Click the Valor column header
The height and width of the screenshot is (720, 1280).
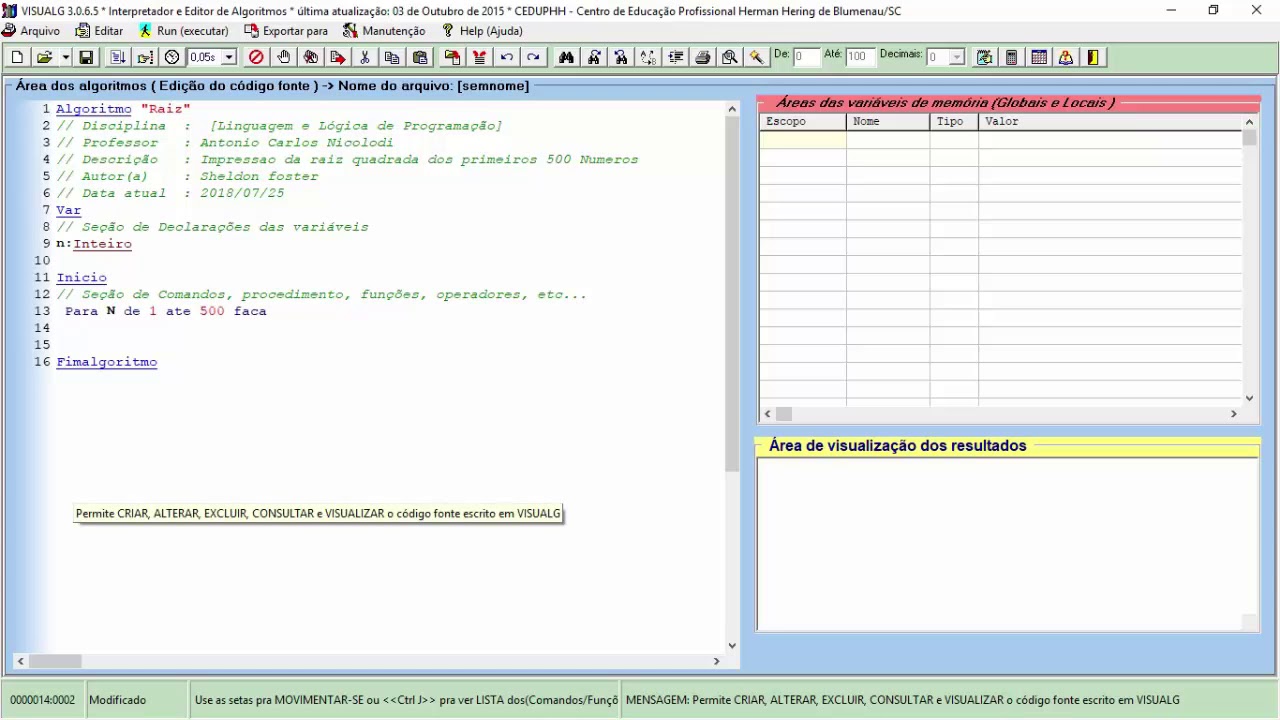click(x=1110, y=121)
